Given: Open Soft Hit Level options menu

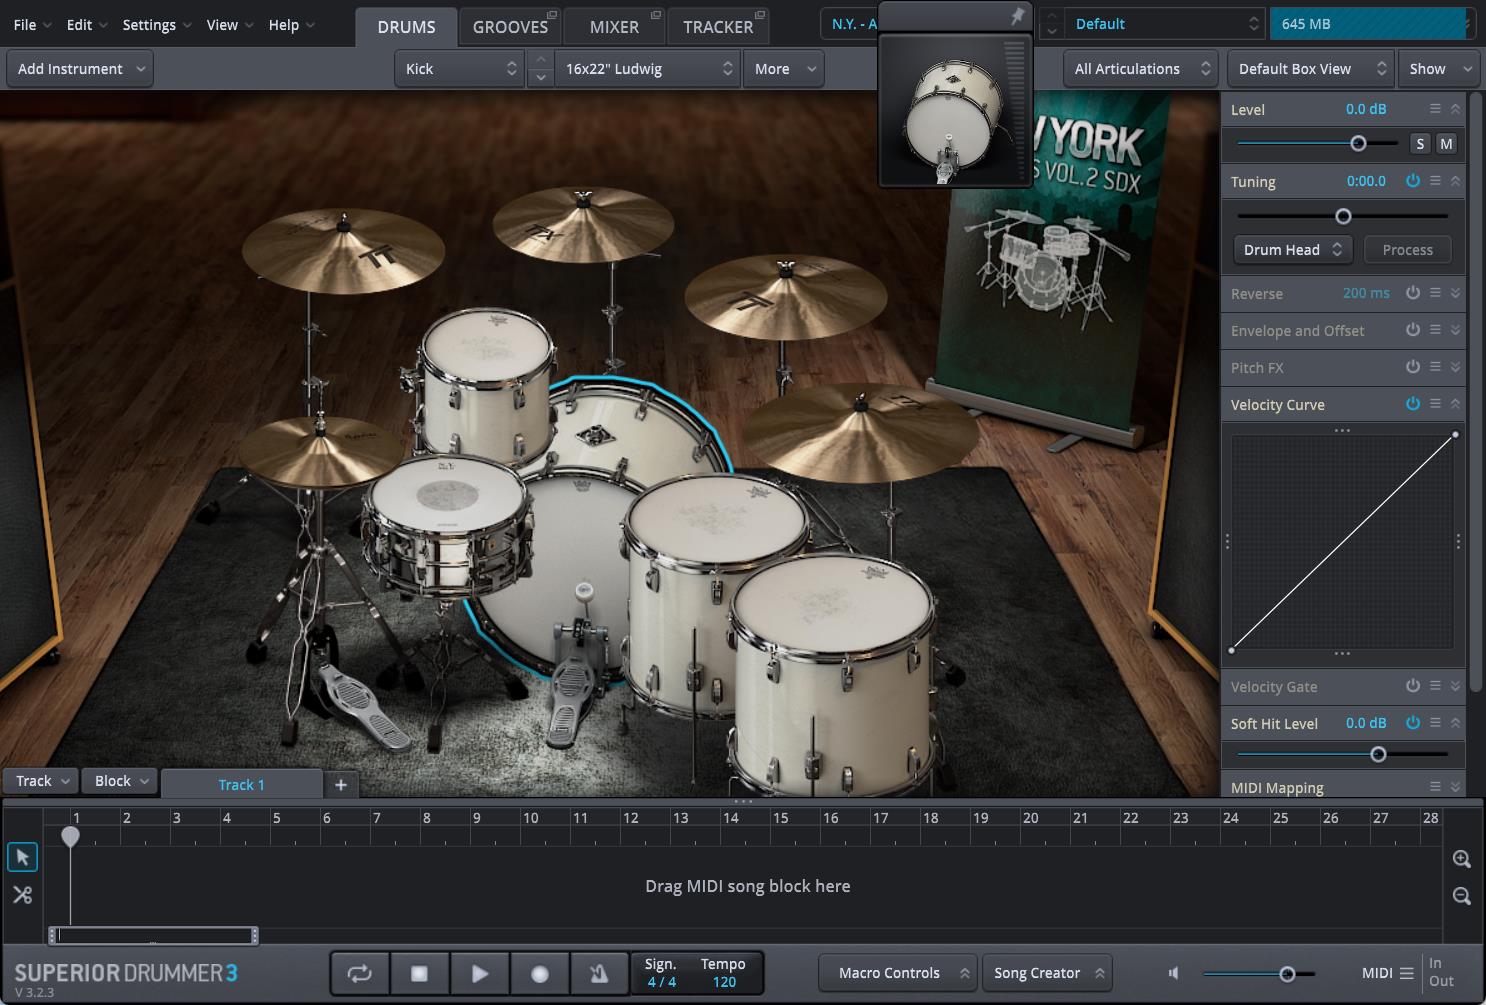Looking at the screenshot, I should tap(1435, 723).
